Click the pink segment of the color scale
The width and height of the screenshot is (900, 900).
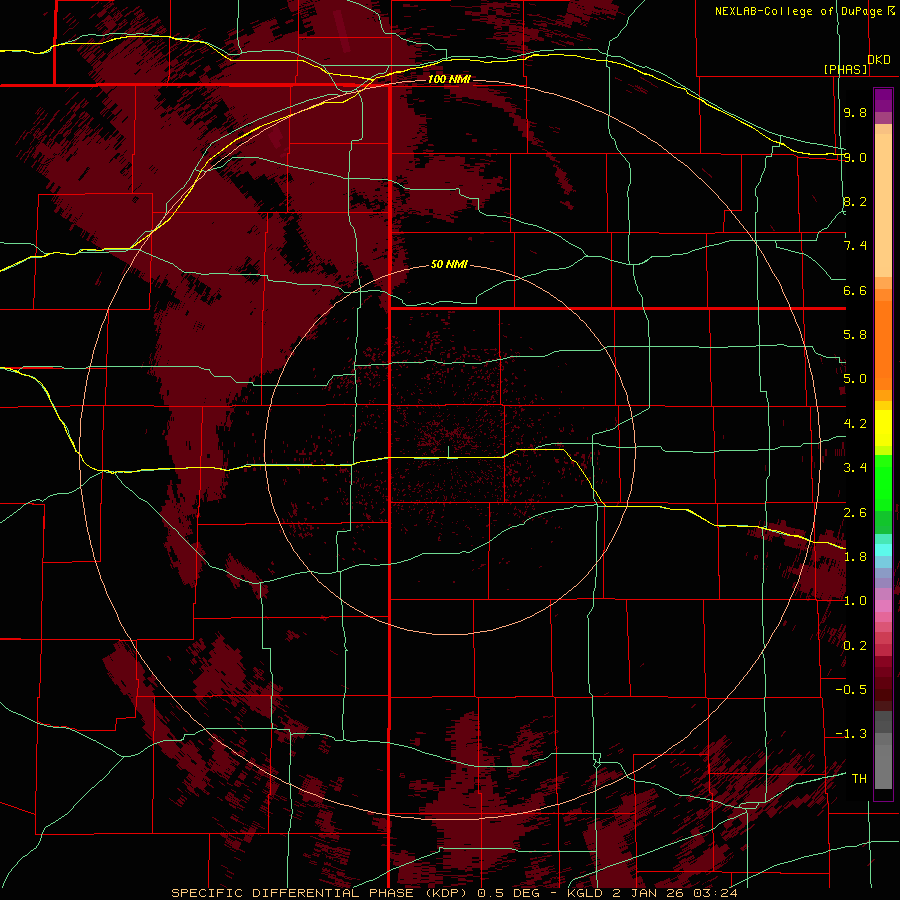(883, 606)
